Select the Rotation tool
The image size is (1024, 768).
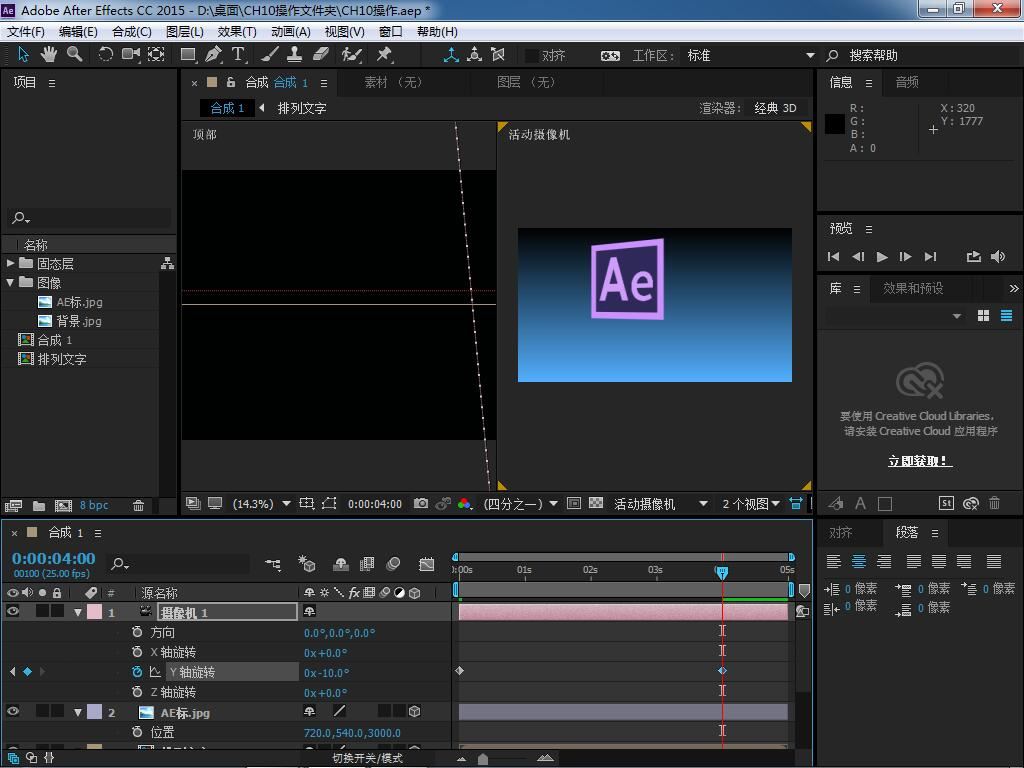105,55
